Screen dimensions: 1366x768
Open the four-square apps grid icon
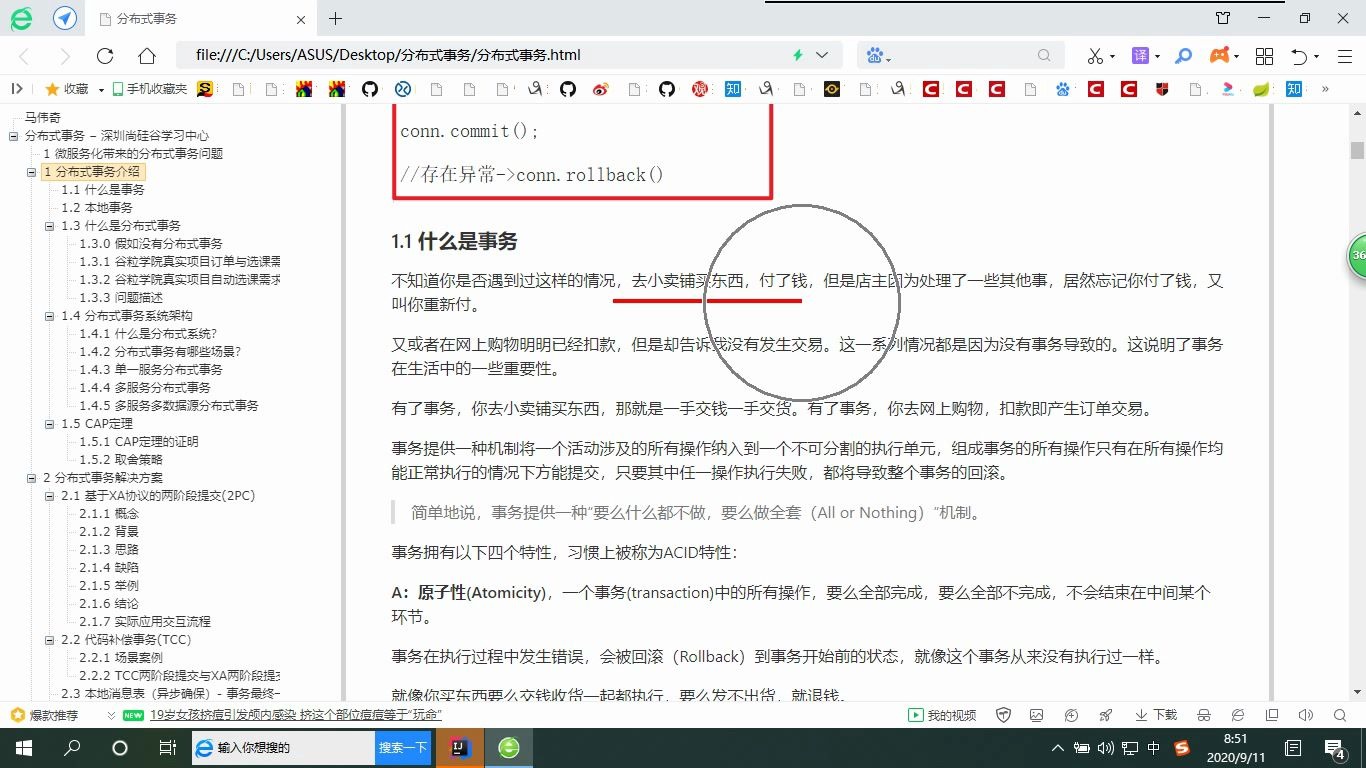pyautogui.click(x=1264, y=56)
